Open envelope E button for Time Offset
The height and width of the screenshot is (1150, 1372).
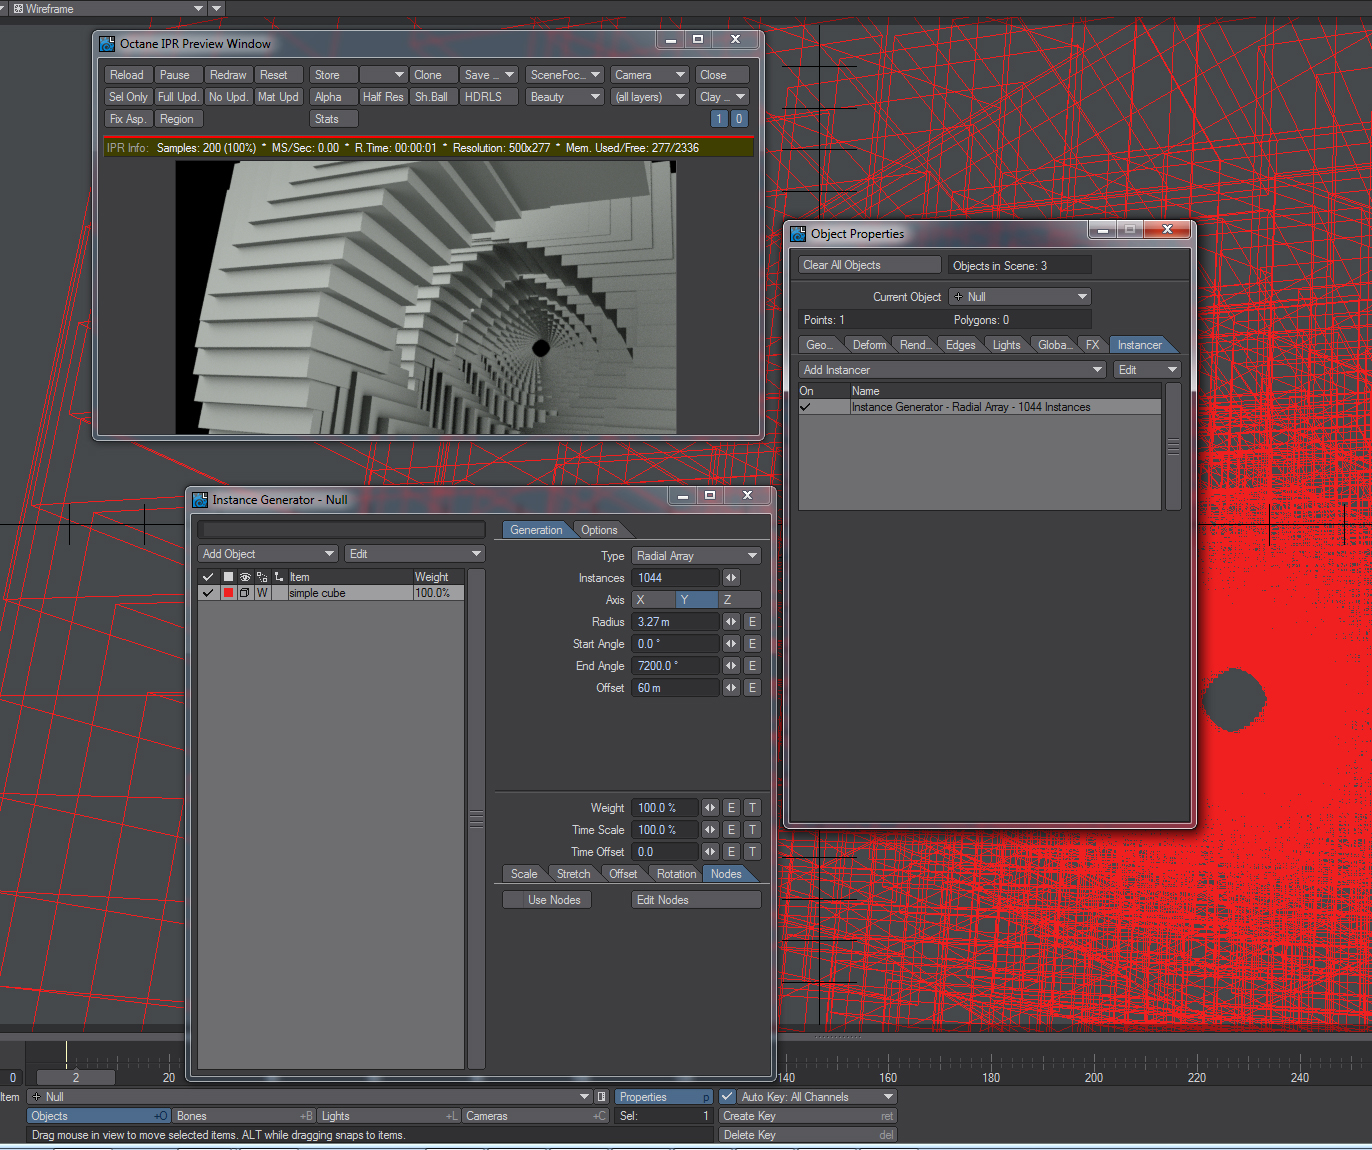coord(731,852)
